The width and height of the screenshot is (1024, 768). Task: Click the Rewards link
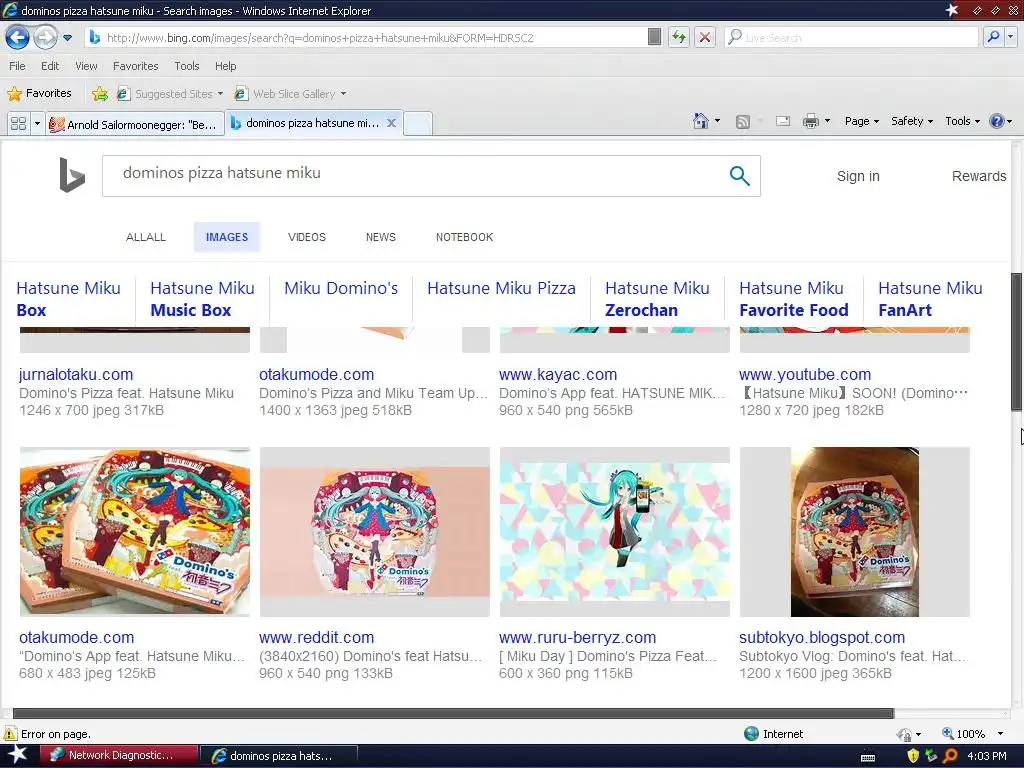click(979, 176)
